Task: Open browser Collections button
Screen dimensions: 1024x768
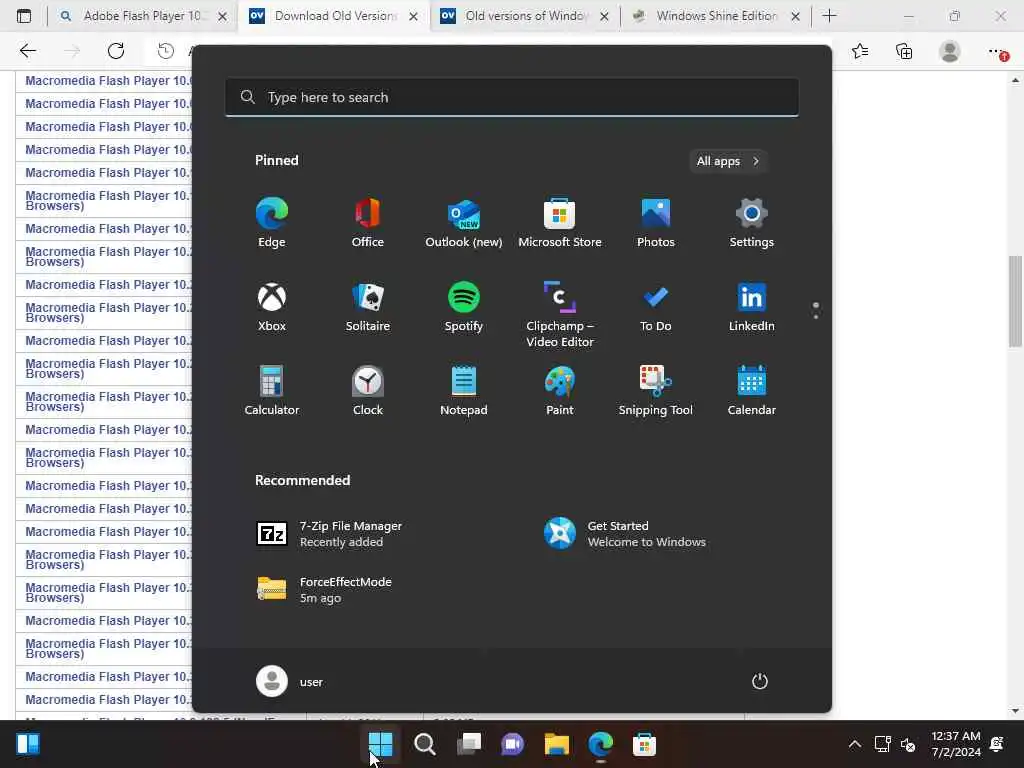Action: (904, 51)
